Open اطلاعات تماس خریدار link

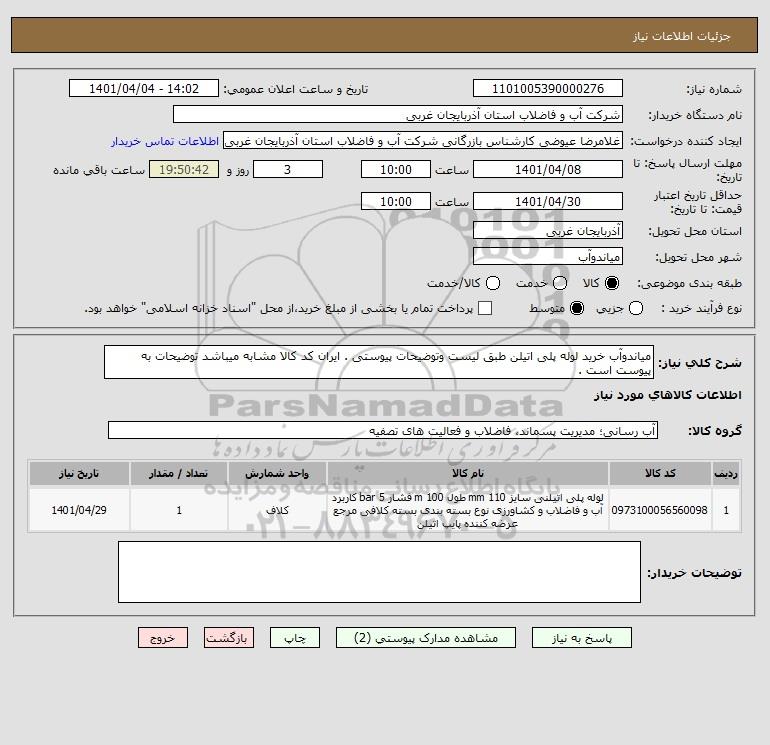tap(165, 141)
